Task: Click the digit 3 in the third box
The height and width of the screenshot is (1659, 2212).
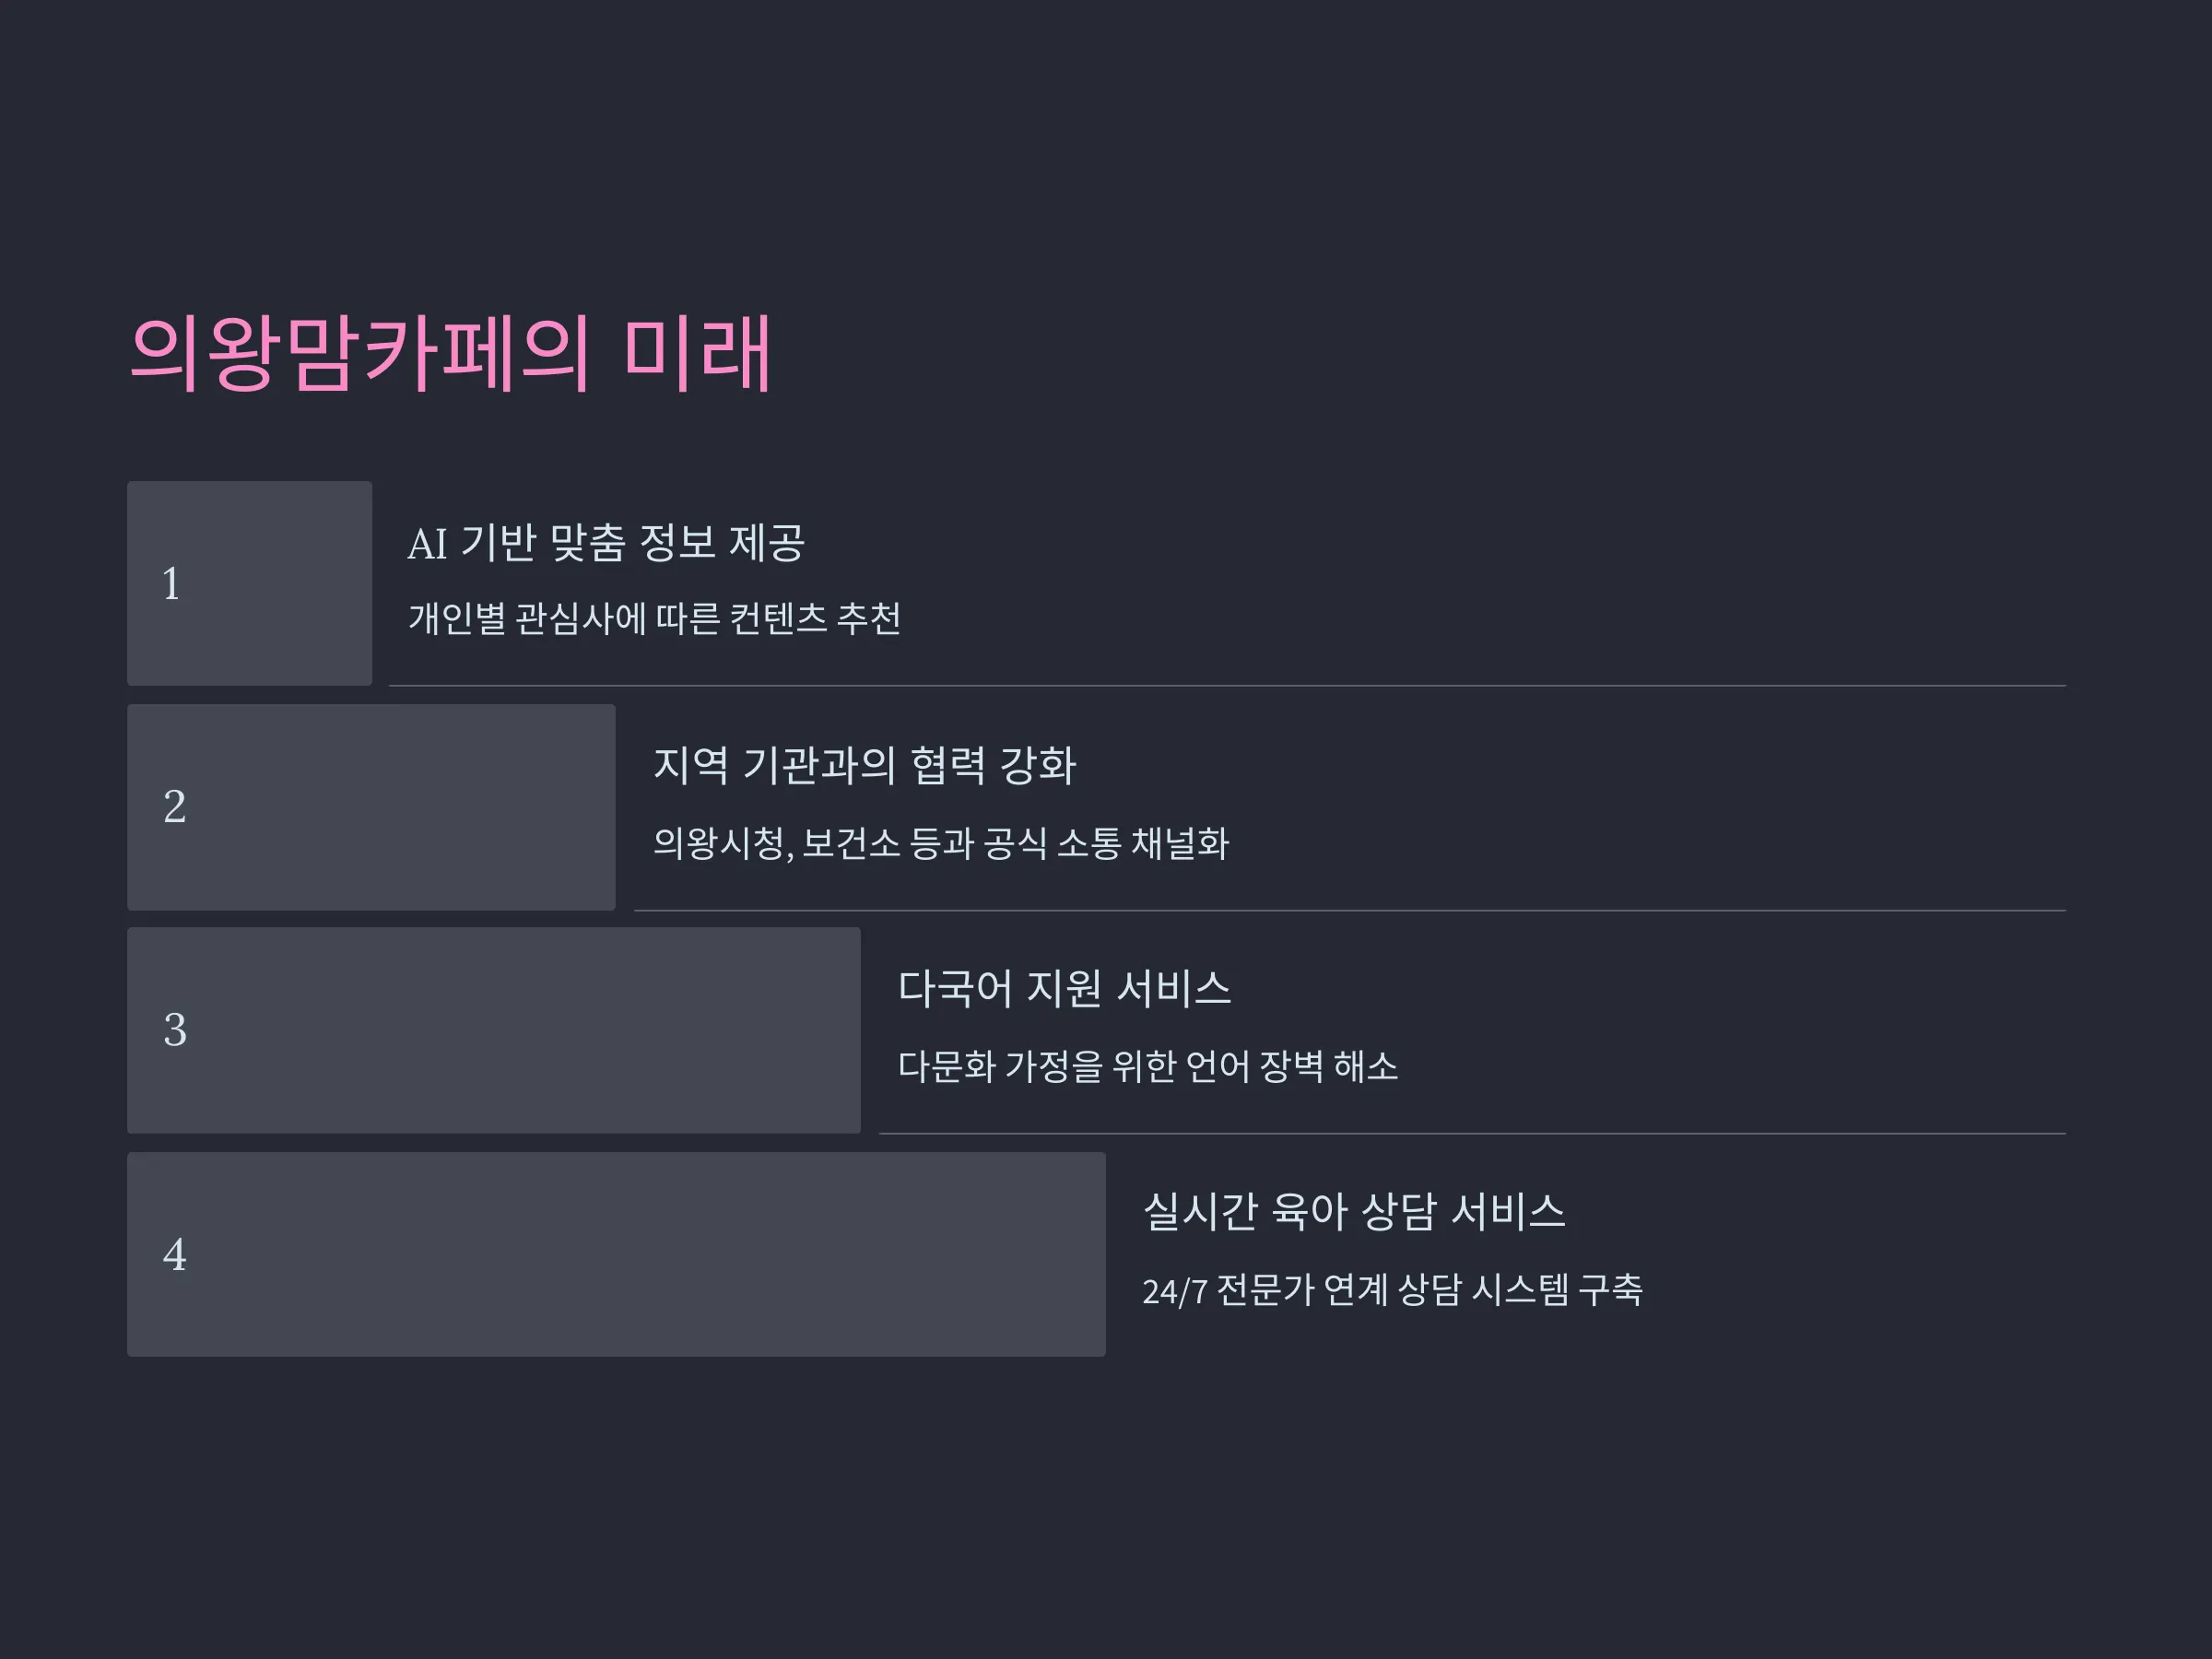Action: coord(174,1030)
